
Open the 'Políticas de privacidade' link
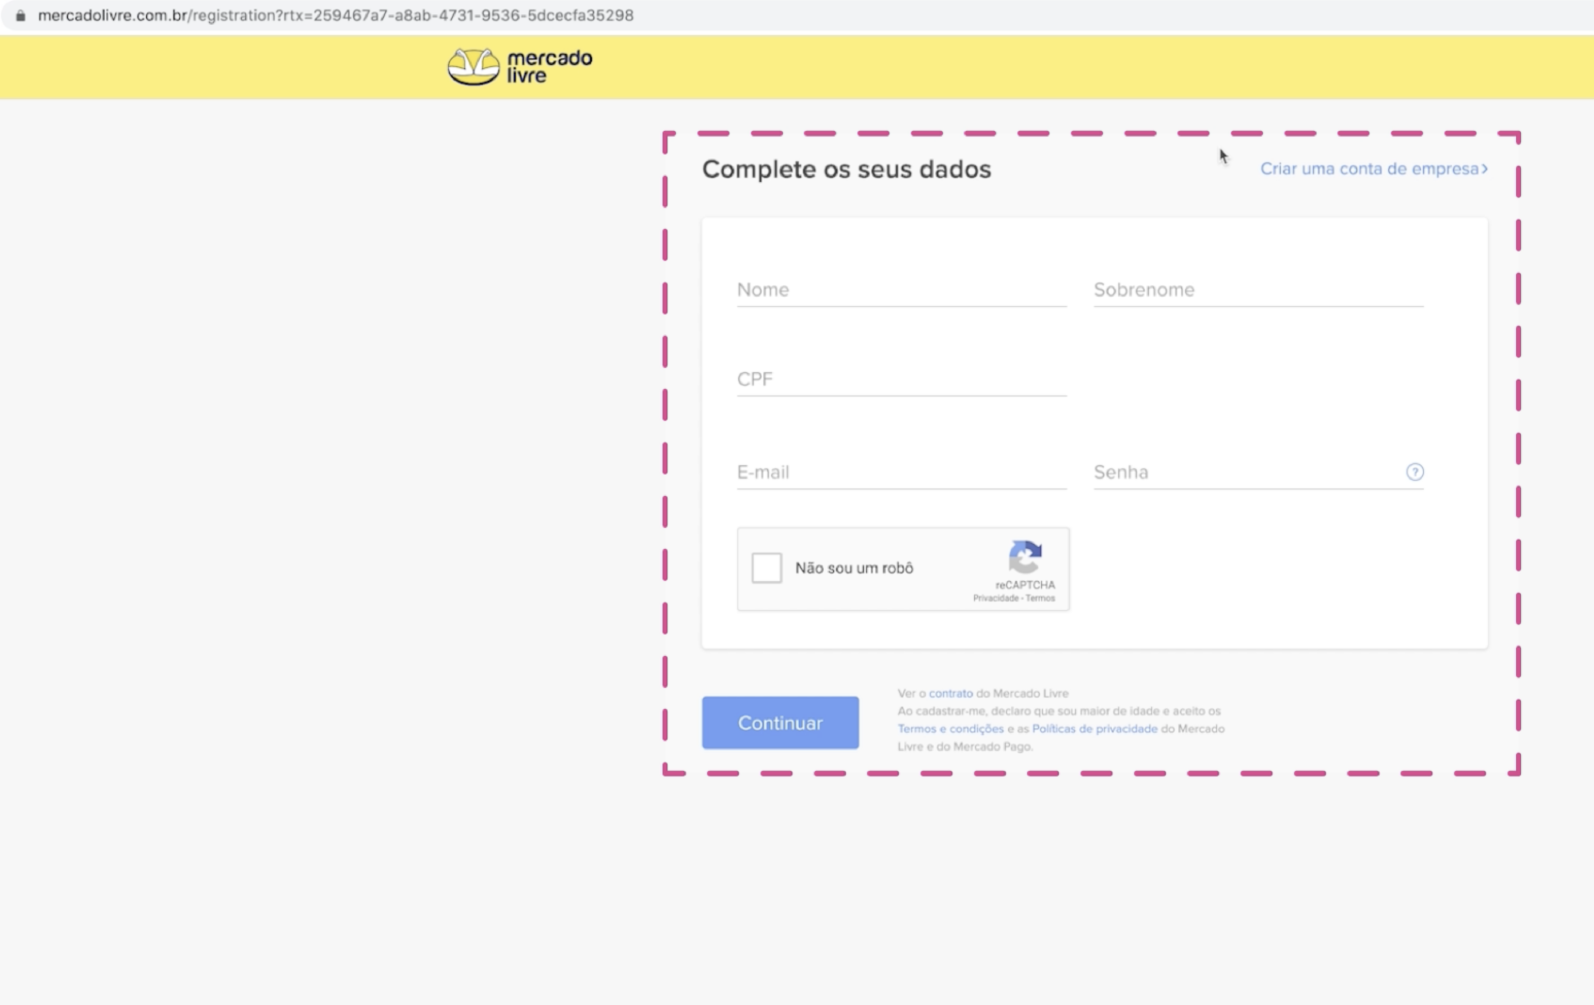tap(1094, 729)
